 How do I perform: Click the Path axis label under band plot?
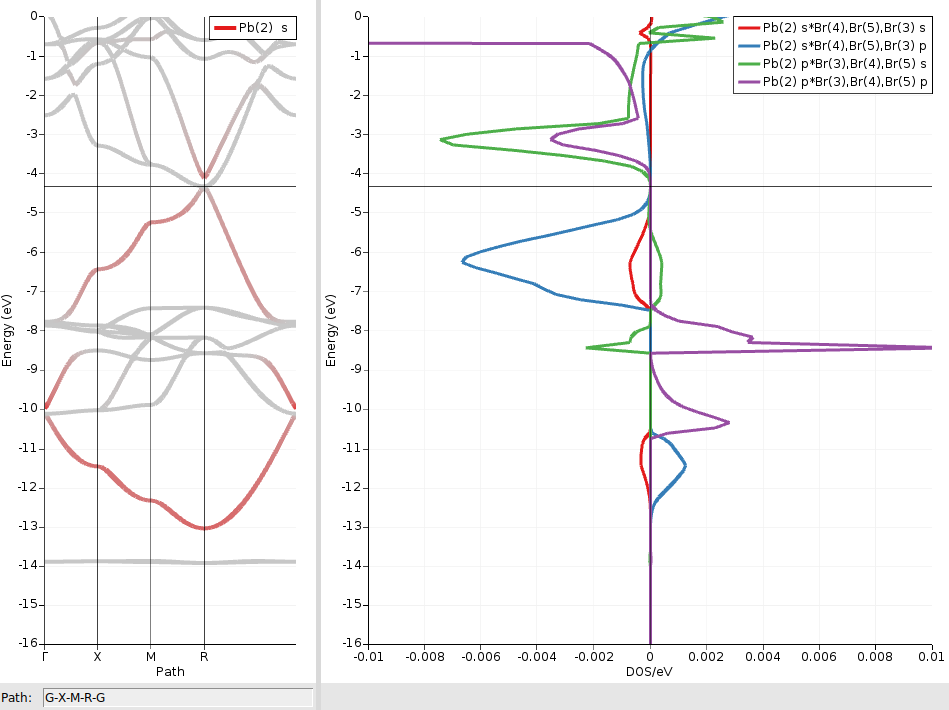170,672
